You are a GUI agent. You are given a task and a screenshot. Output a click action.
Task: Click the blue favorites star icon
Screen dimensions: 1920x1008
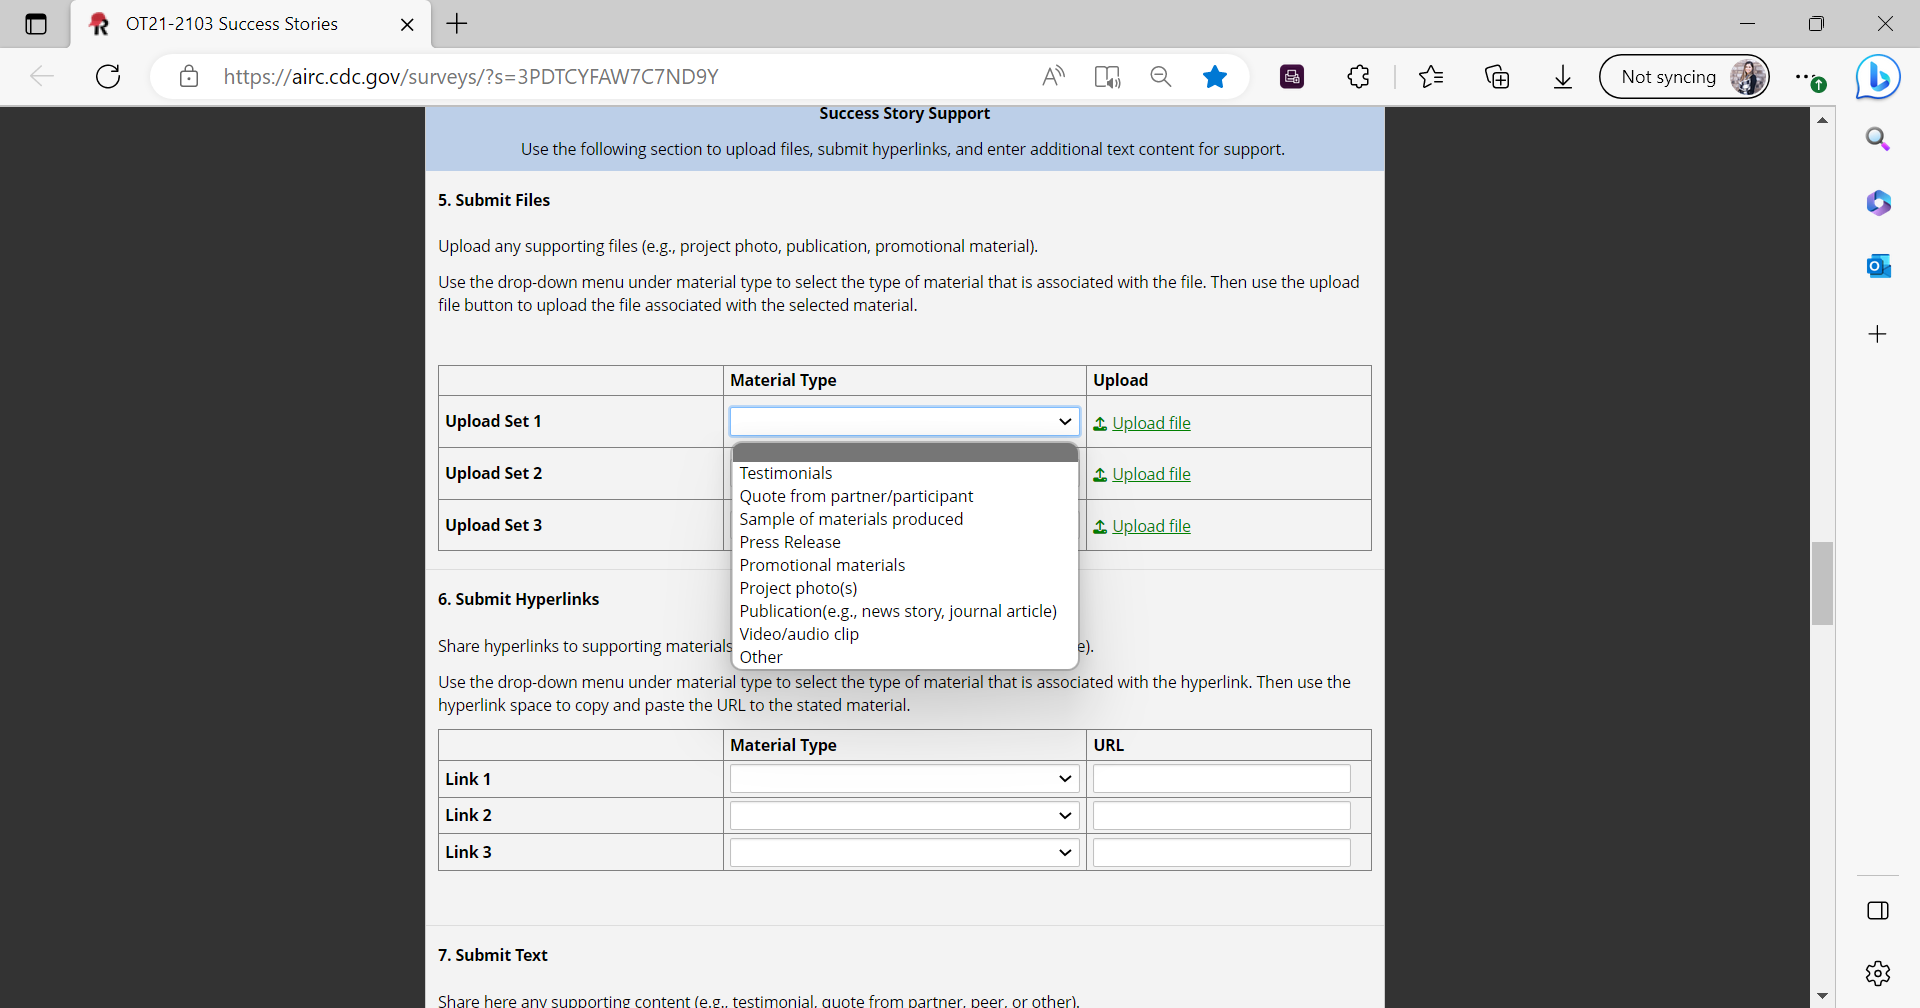pos(1215,77)
